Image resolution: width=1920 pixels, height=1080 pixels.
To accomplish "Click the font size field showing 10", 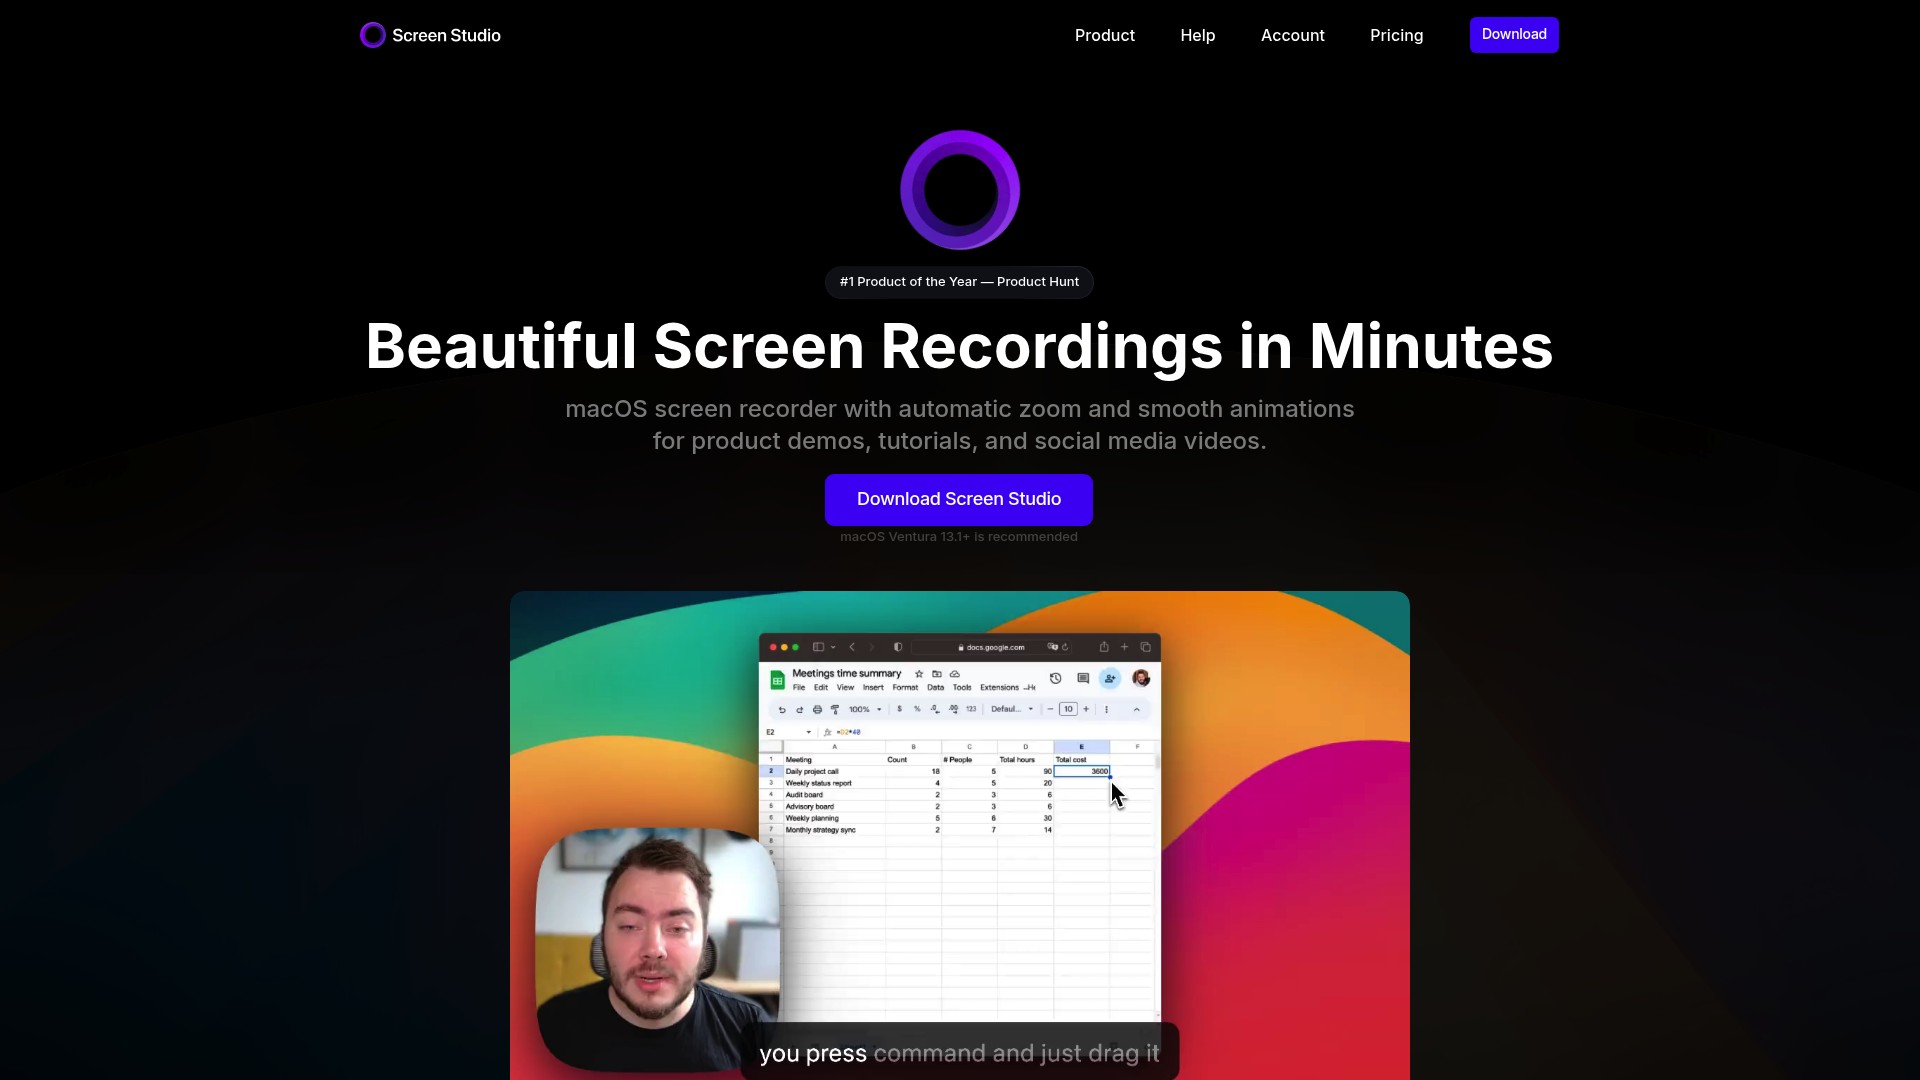I will pyautogui.click(x=1068, y=710).
